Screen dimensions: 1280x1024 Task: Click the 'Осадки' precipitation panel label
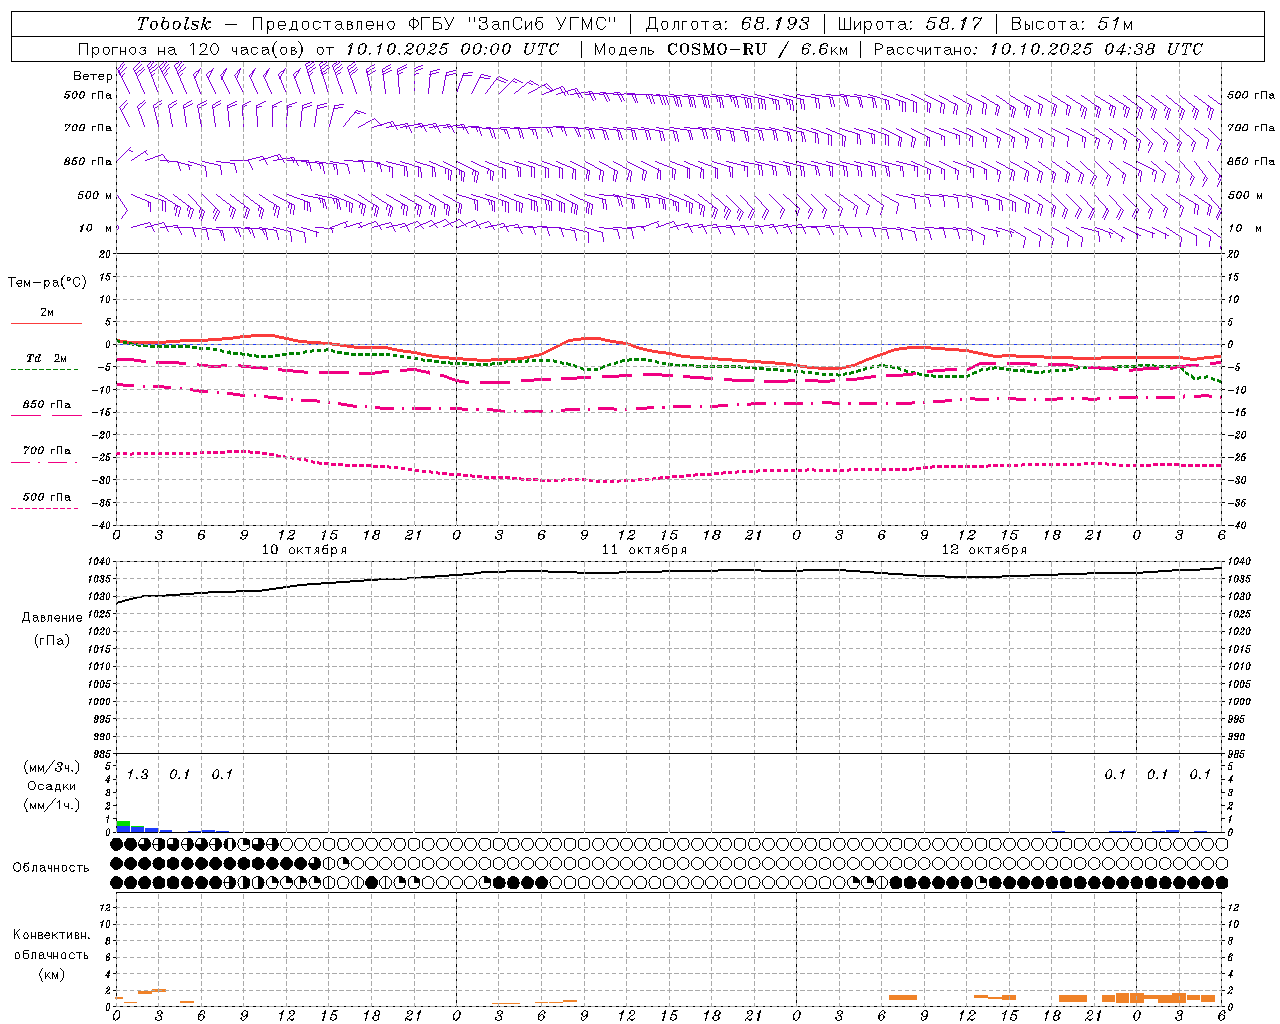51,786
